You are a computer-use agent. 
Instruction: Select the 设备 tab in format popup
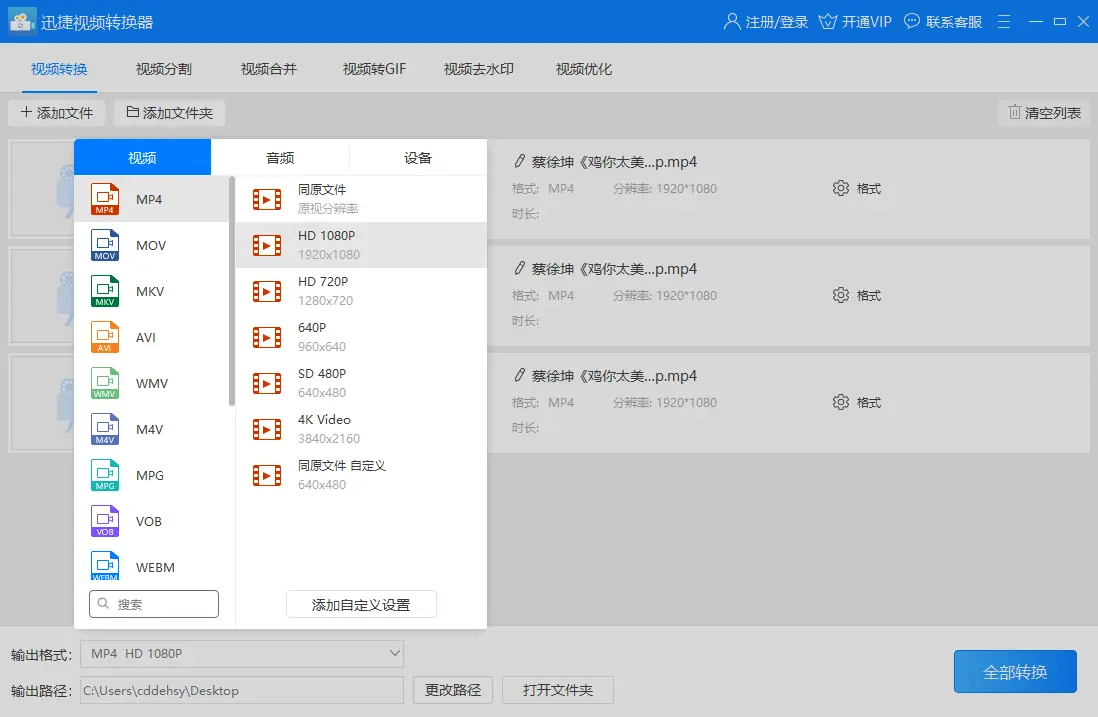[x=418, y=158]
